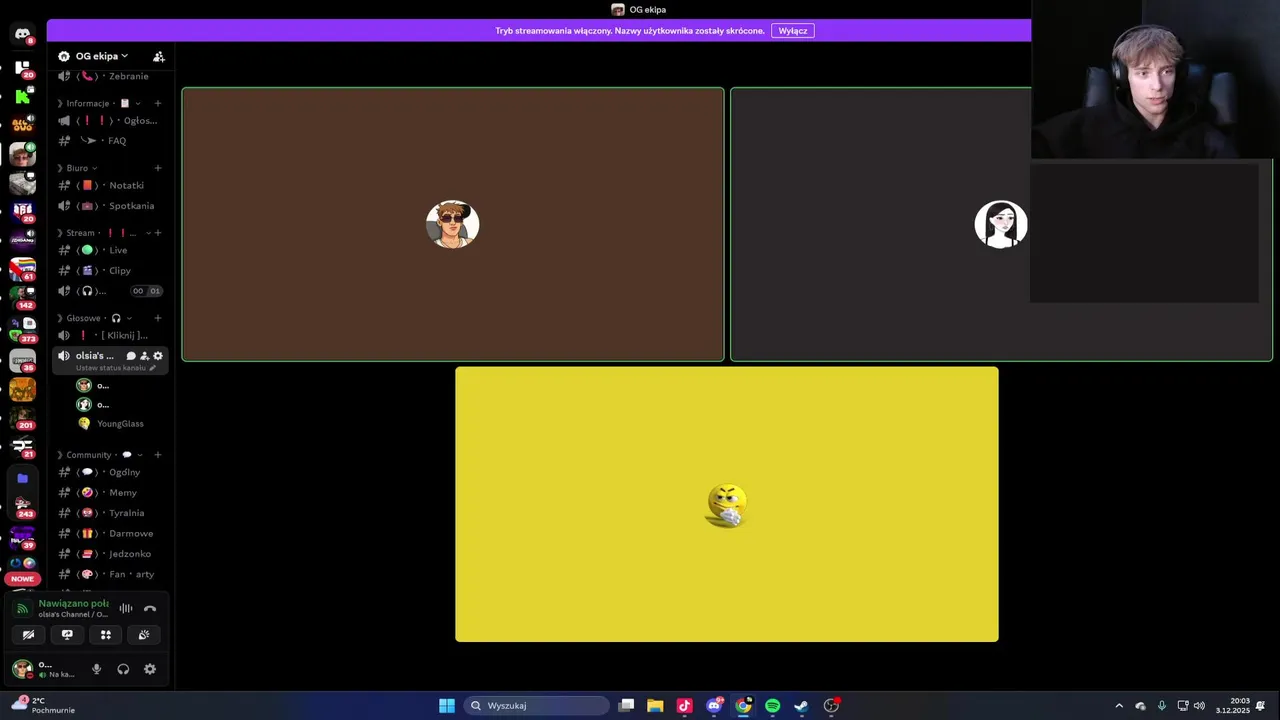Toggle camera on in voice panel
1280x720 pixels.
coord(28,634)
